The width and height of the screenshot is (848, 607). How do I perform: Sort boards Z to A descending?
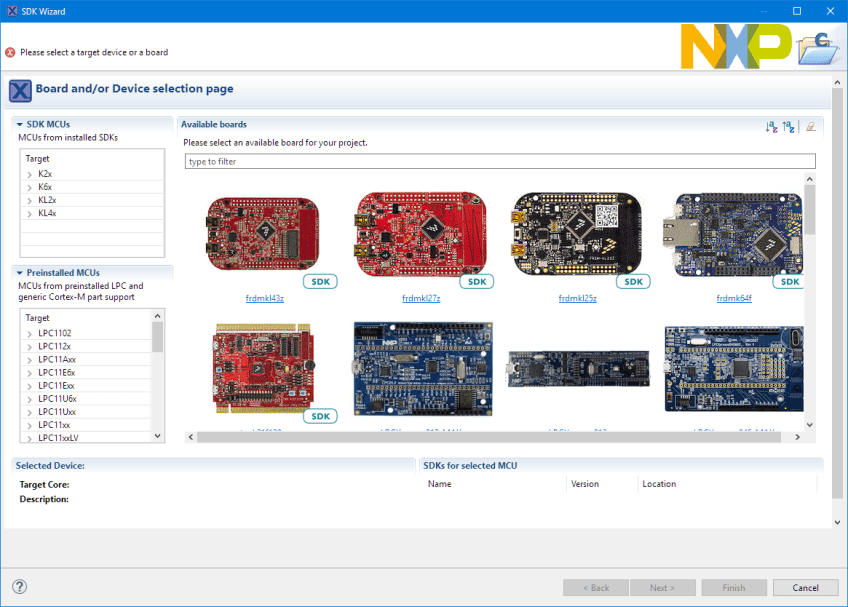click(x=788, y=127)
